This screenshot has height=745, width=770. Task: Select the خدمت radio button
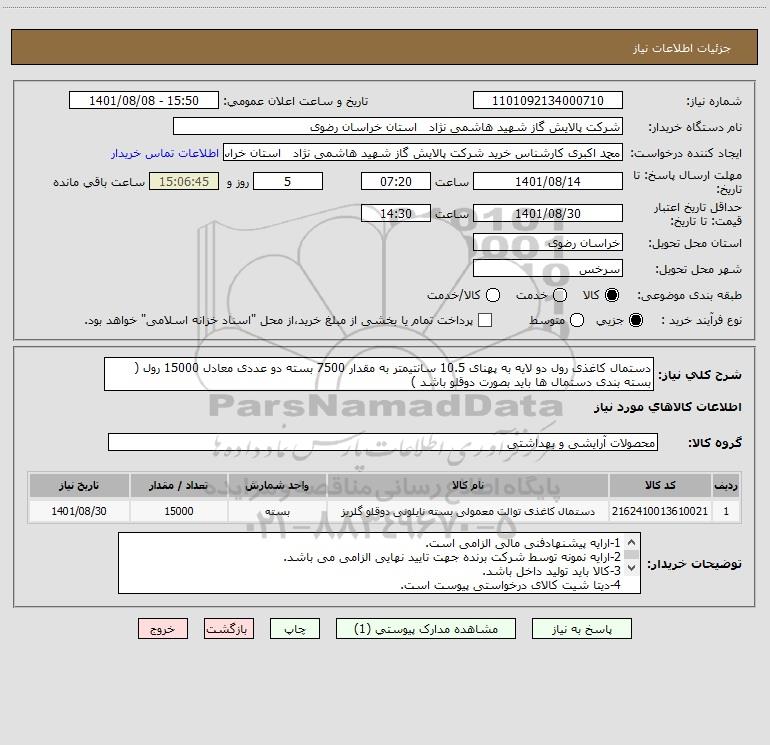pyautogui.click(x=560, y=295)
